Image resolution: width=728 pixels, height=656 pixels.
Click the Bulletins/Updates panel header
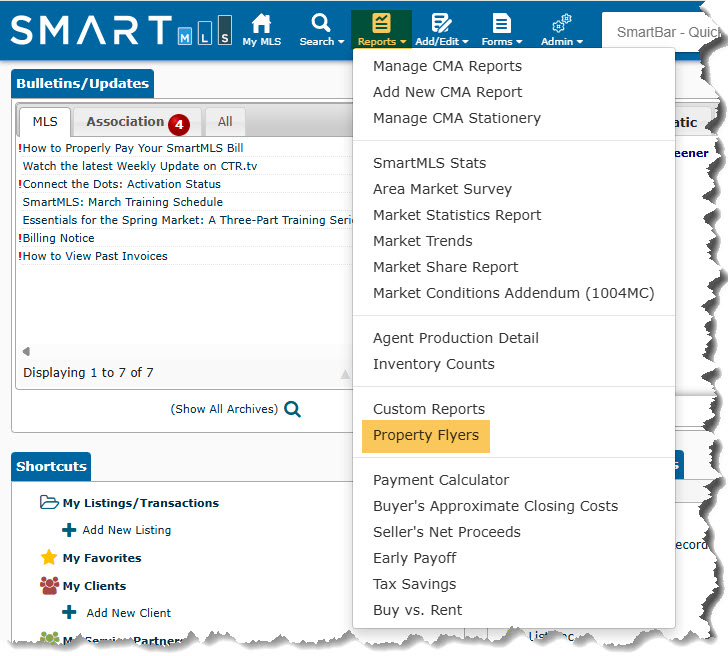[83, 84]
